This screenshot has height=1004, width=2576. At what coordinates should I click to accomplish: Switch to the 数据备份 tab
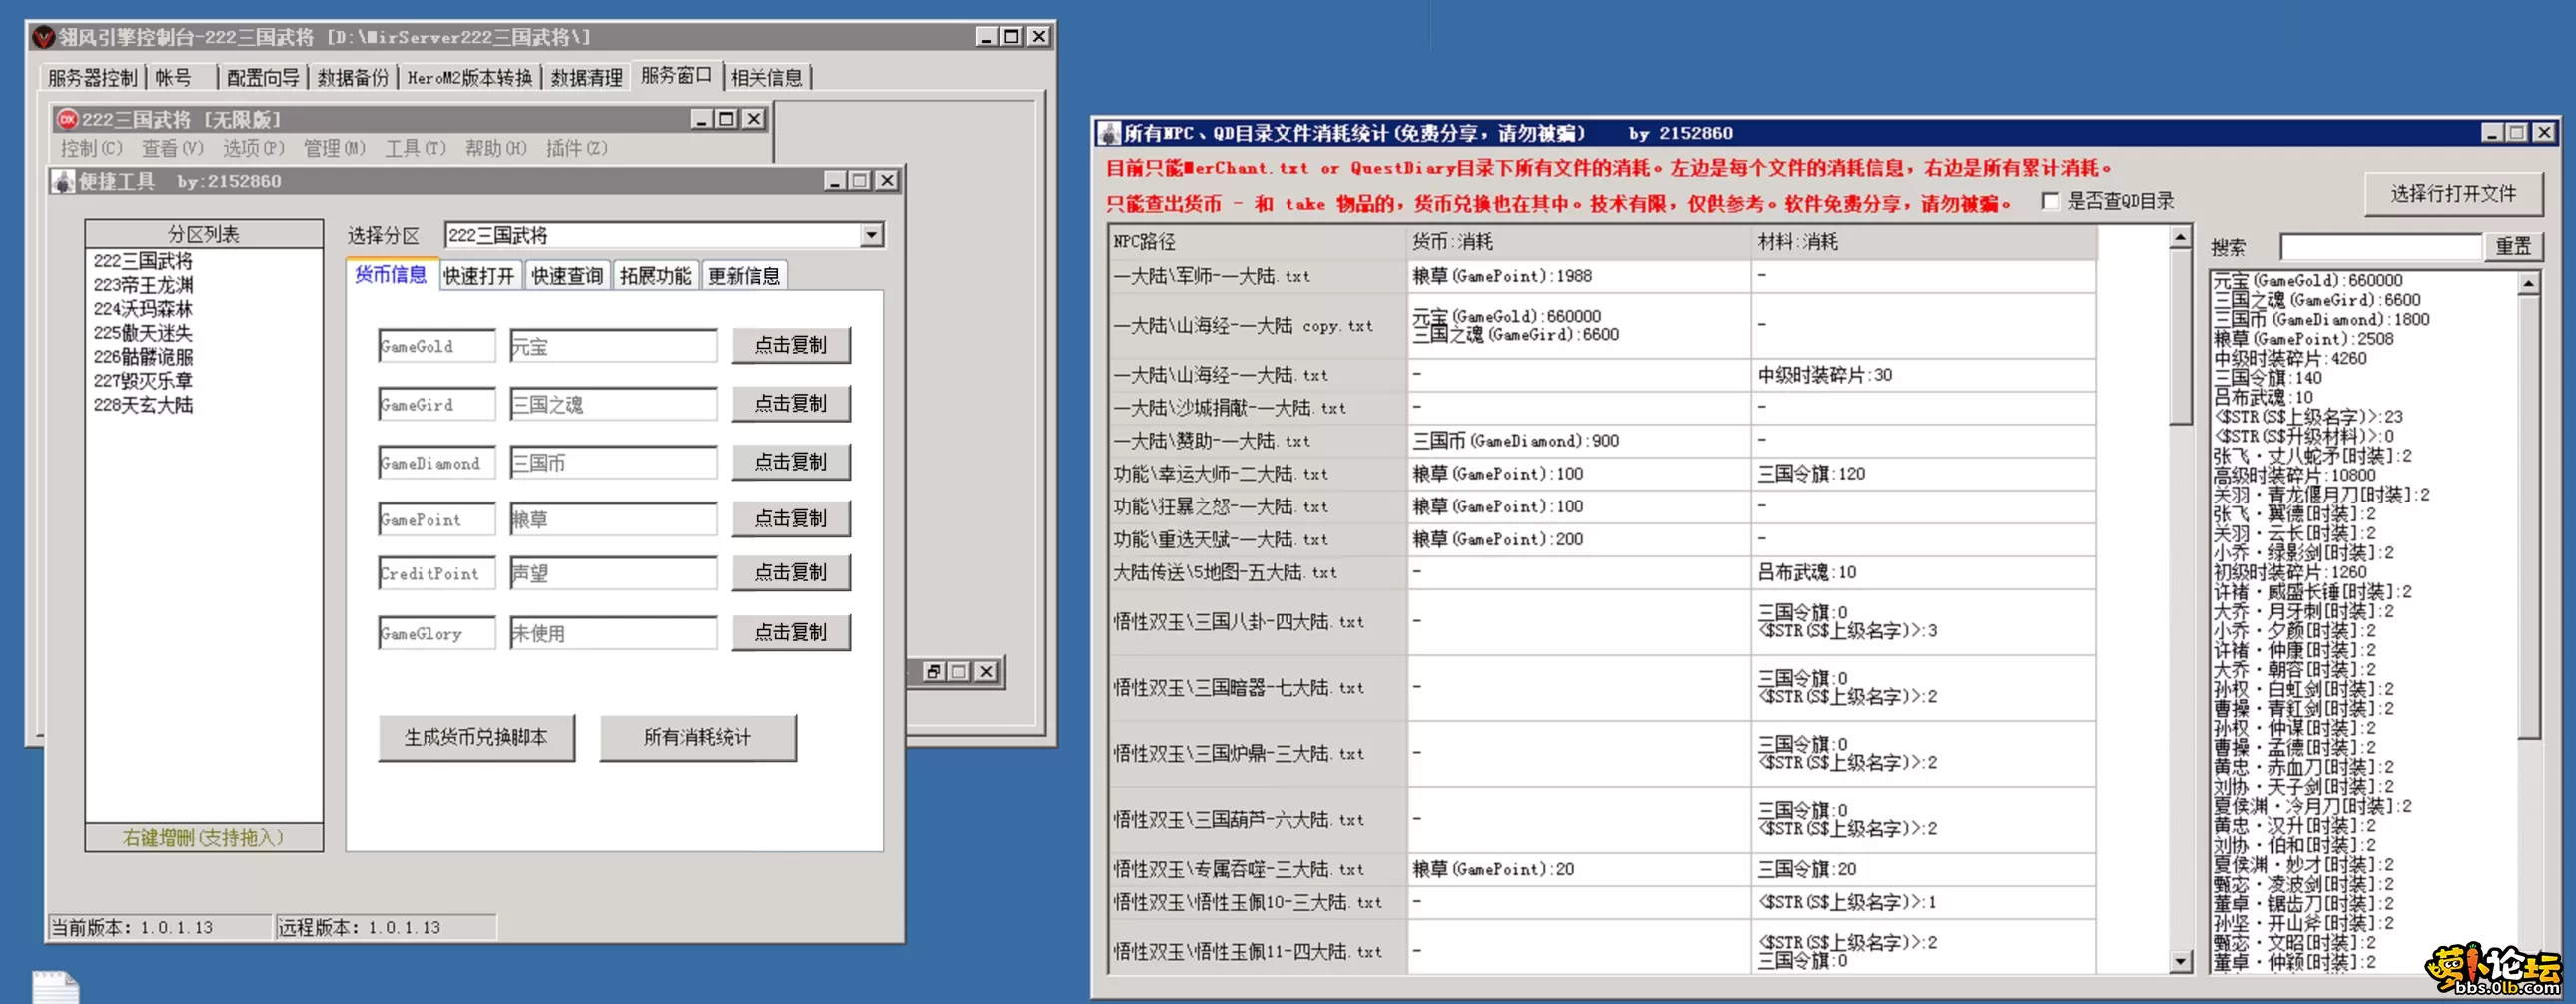pos(352,77)
